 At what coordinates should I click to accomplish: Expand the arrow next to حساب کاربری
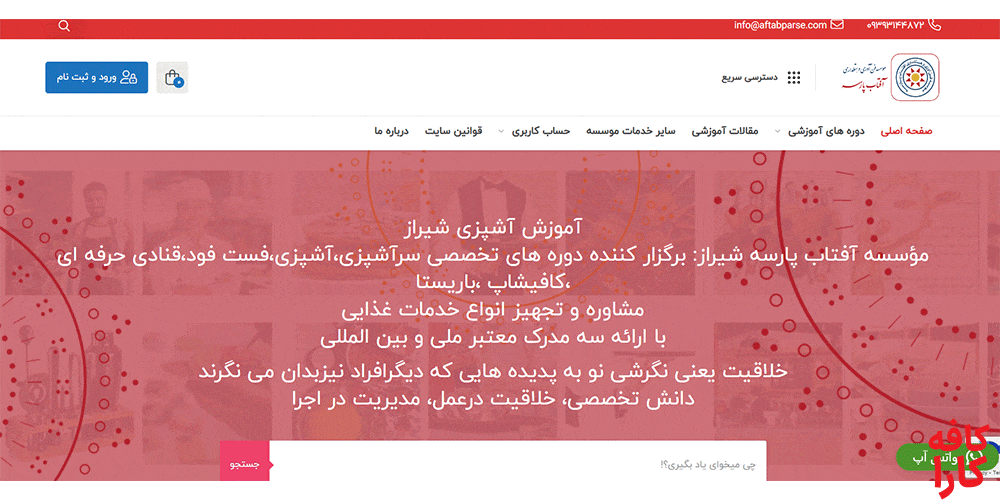[501, 131]
